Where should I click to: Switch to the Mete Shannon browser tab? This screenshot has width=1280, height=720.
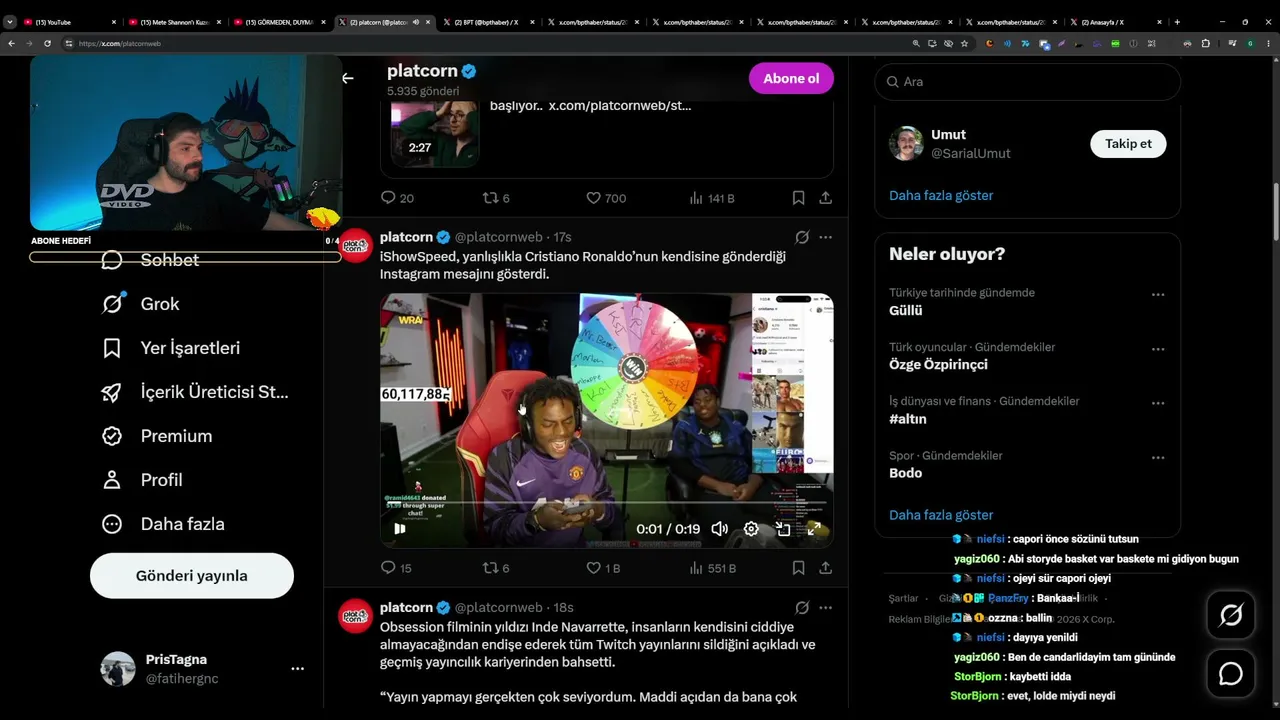(x=175, y=22)
